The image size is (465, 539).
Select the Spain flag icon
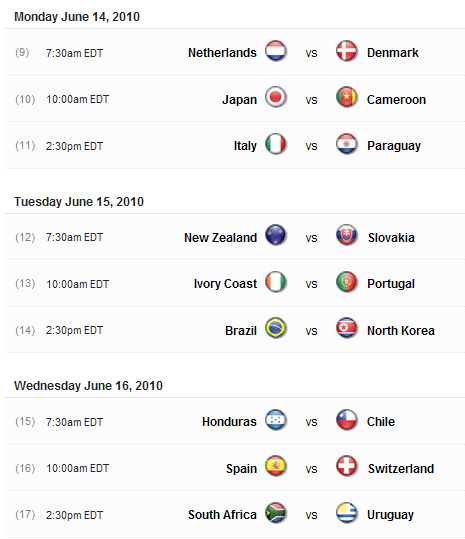[276, 466]
